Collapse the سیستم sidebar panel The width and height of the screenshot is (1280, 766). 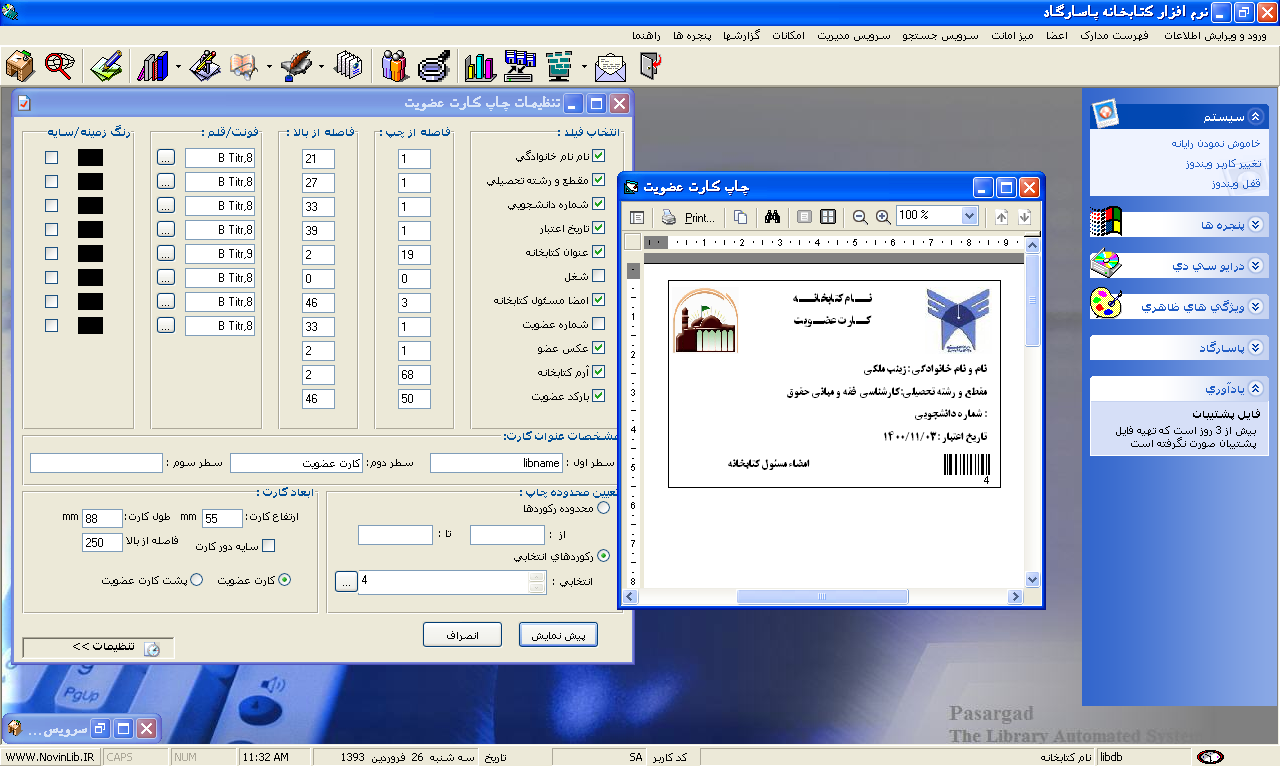point(1256,117)
